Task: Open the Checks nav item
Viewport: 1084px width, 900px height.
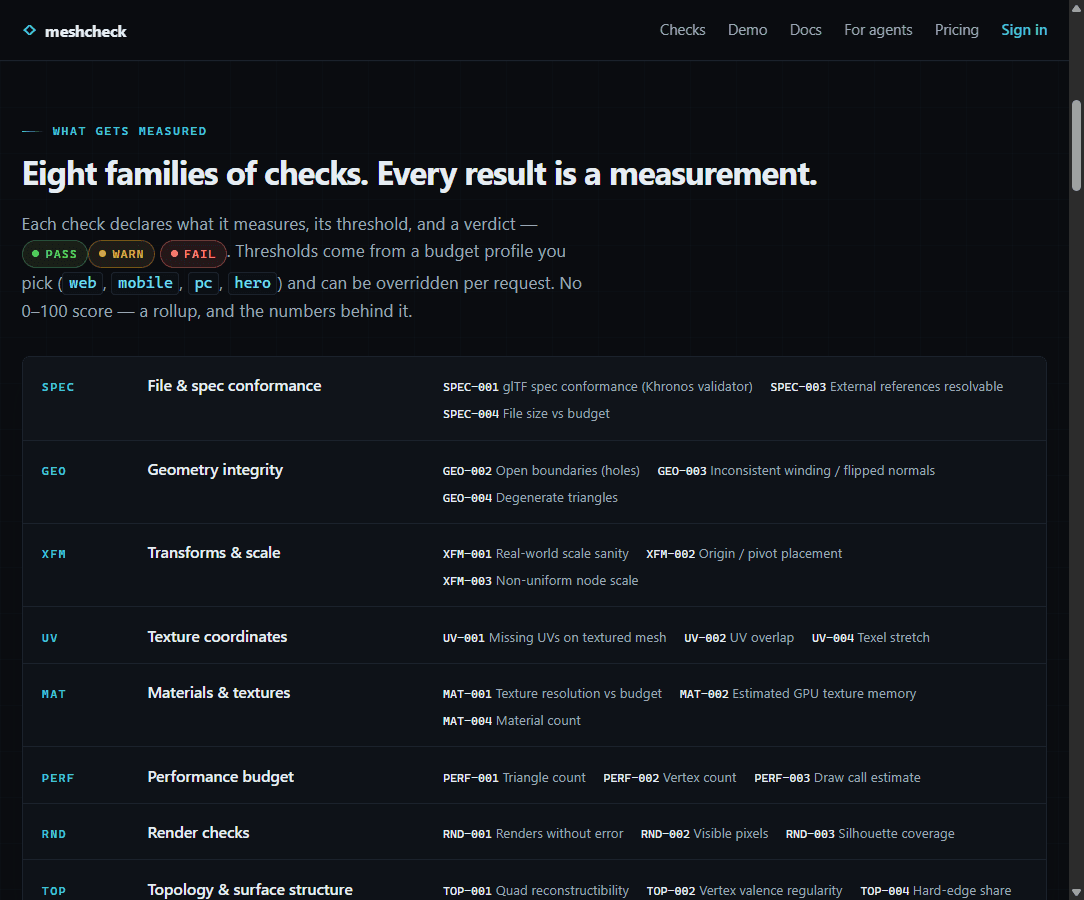Action: (682, 30)
